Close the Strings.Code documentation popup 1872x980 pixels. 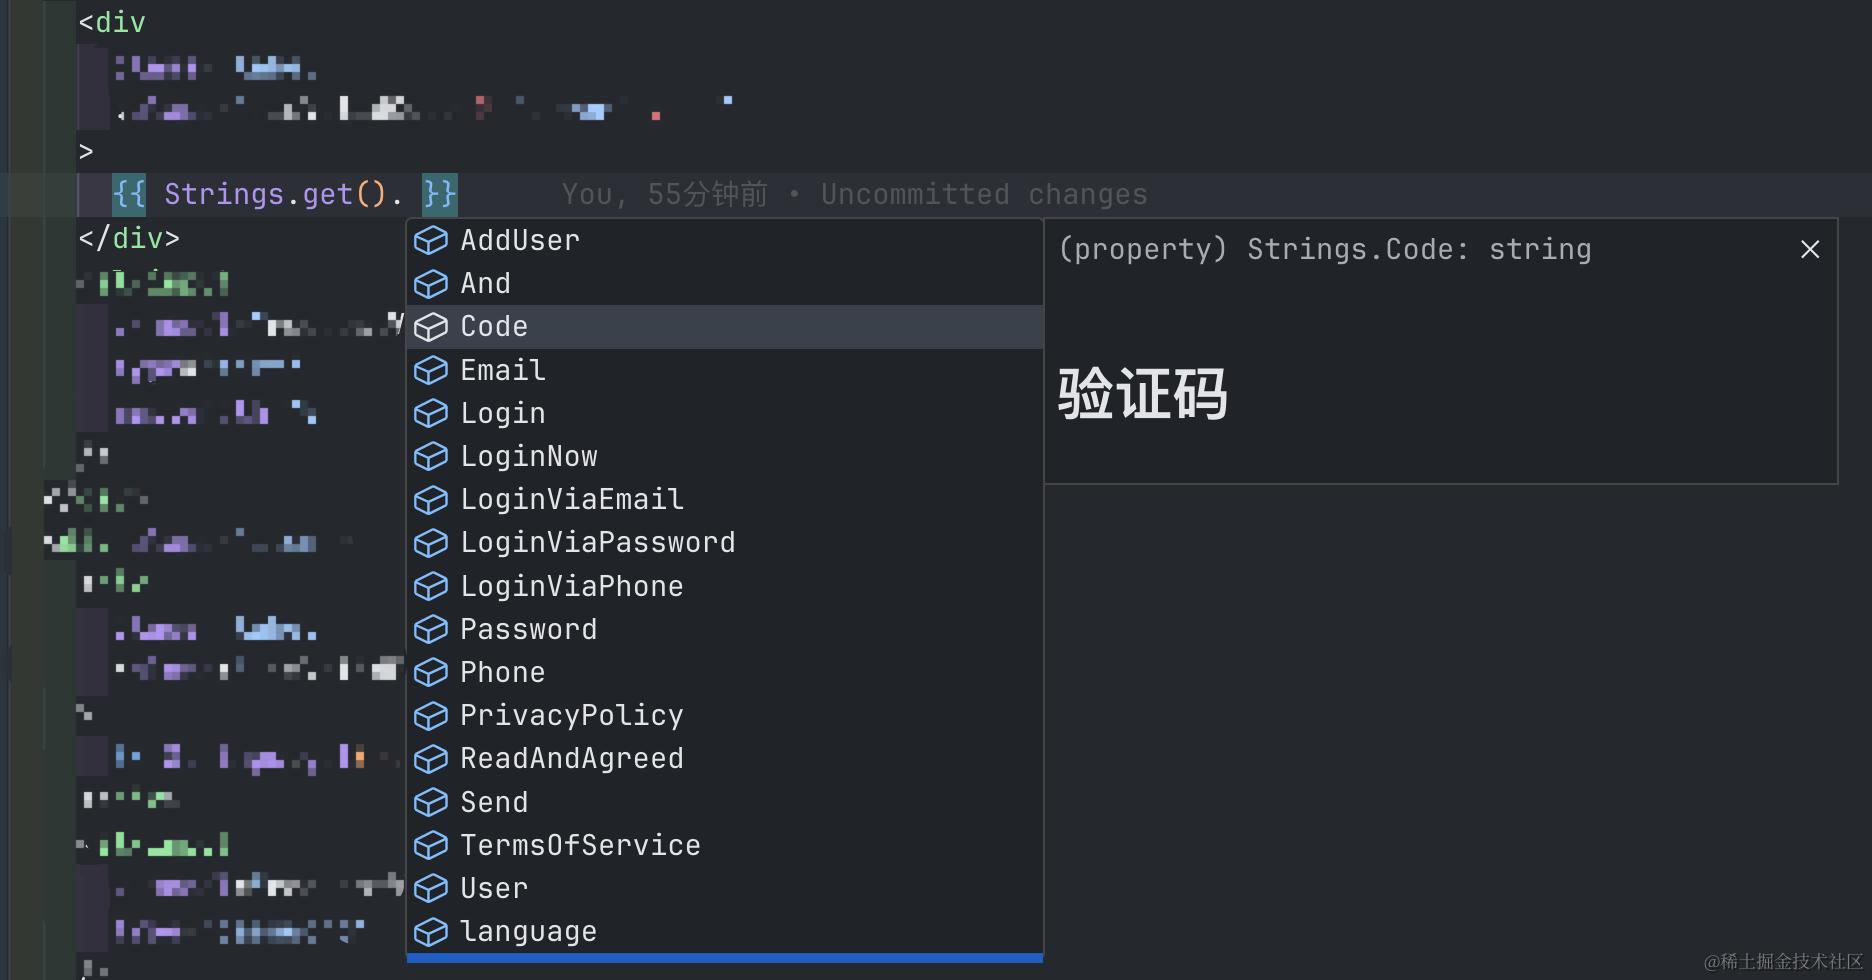point(1809,250)
